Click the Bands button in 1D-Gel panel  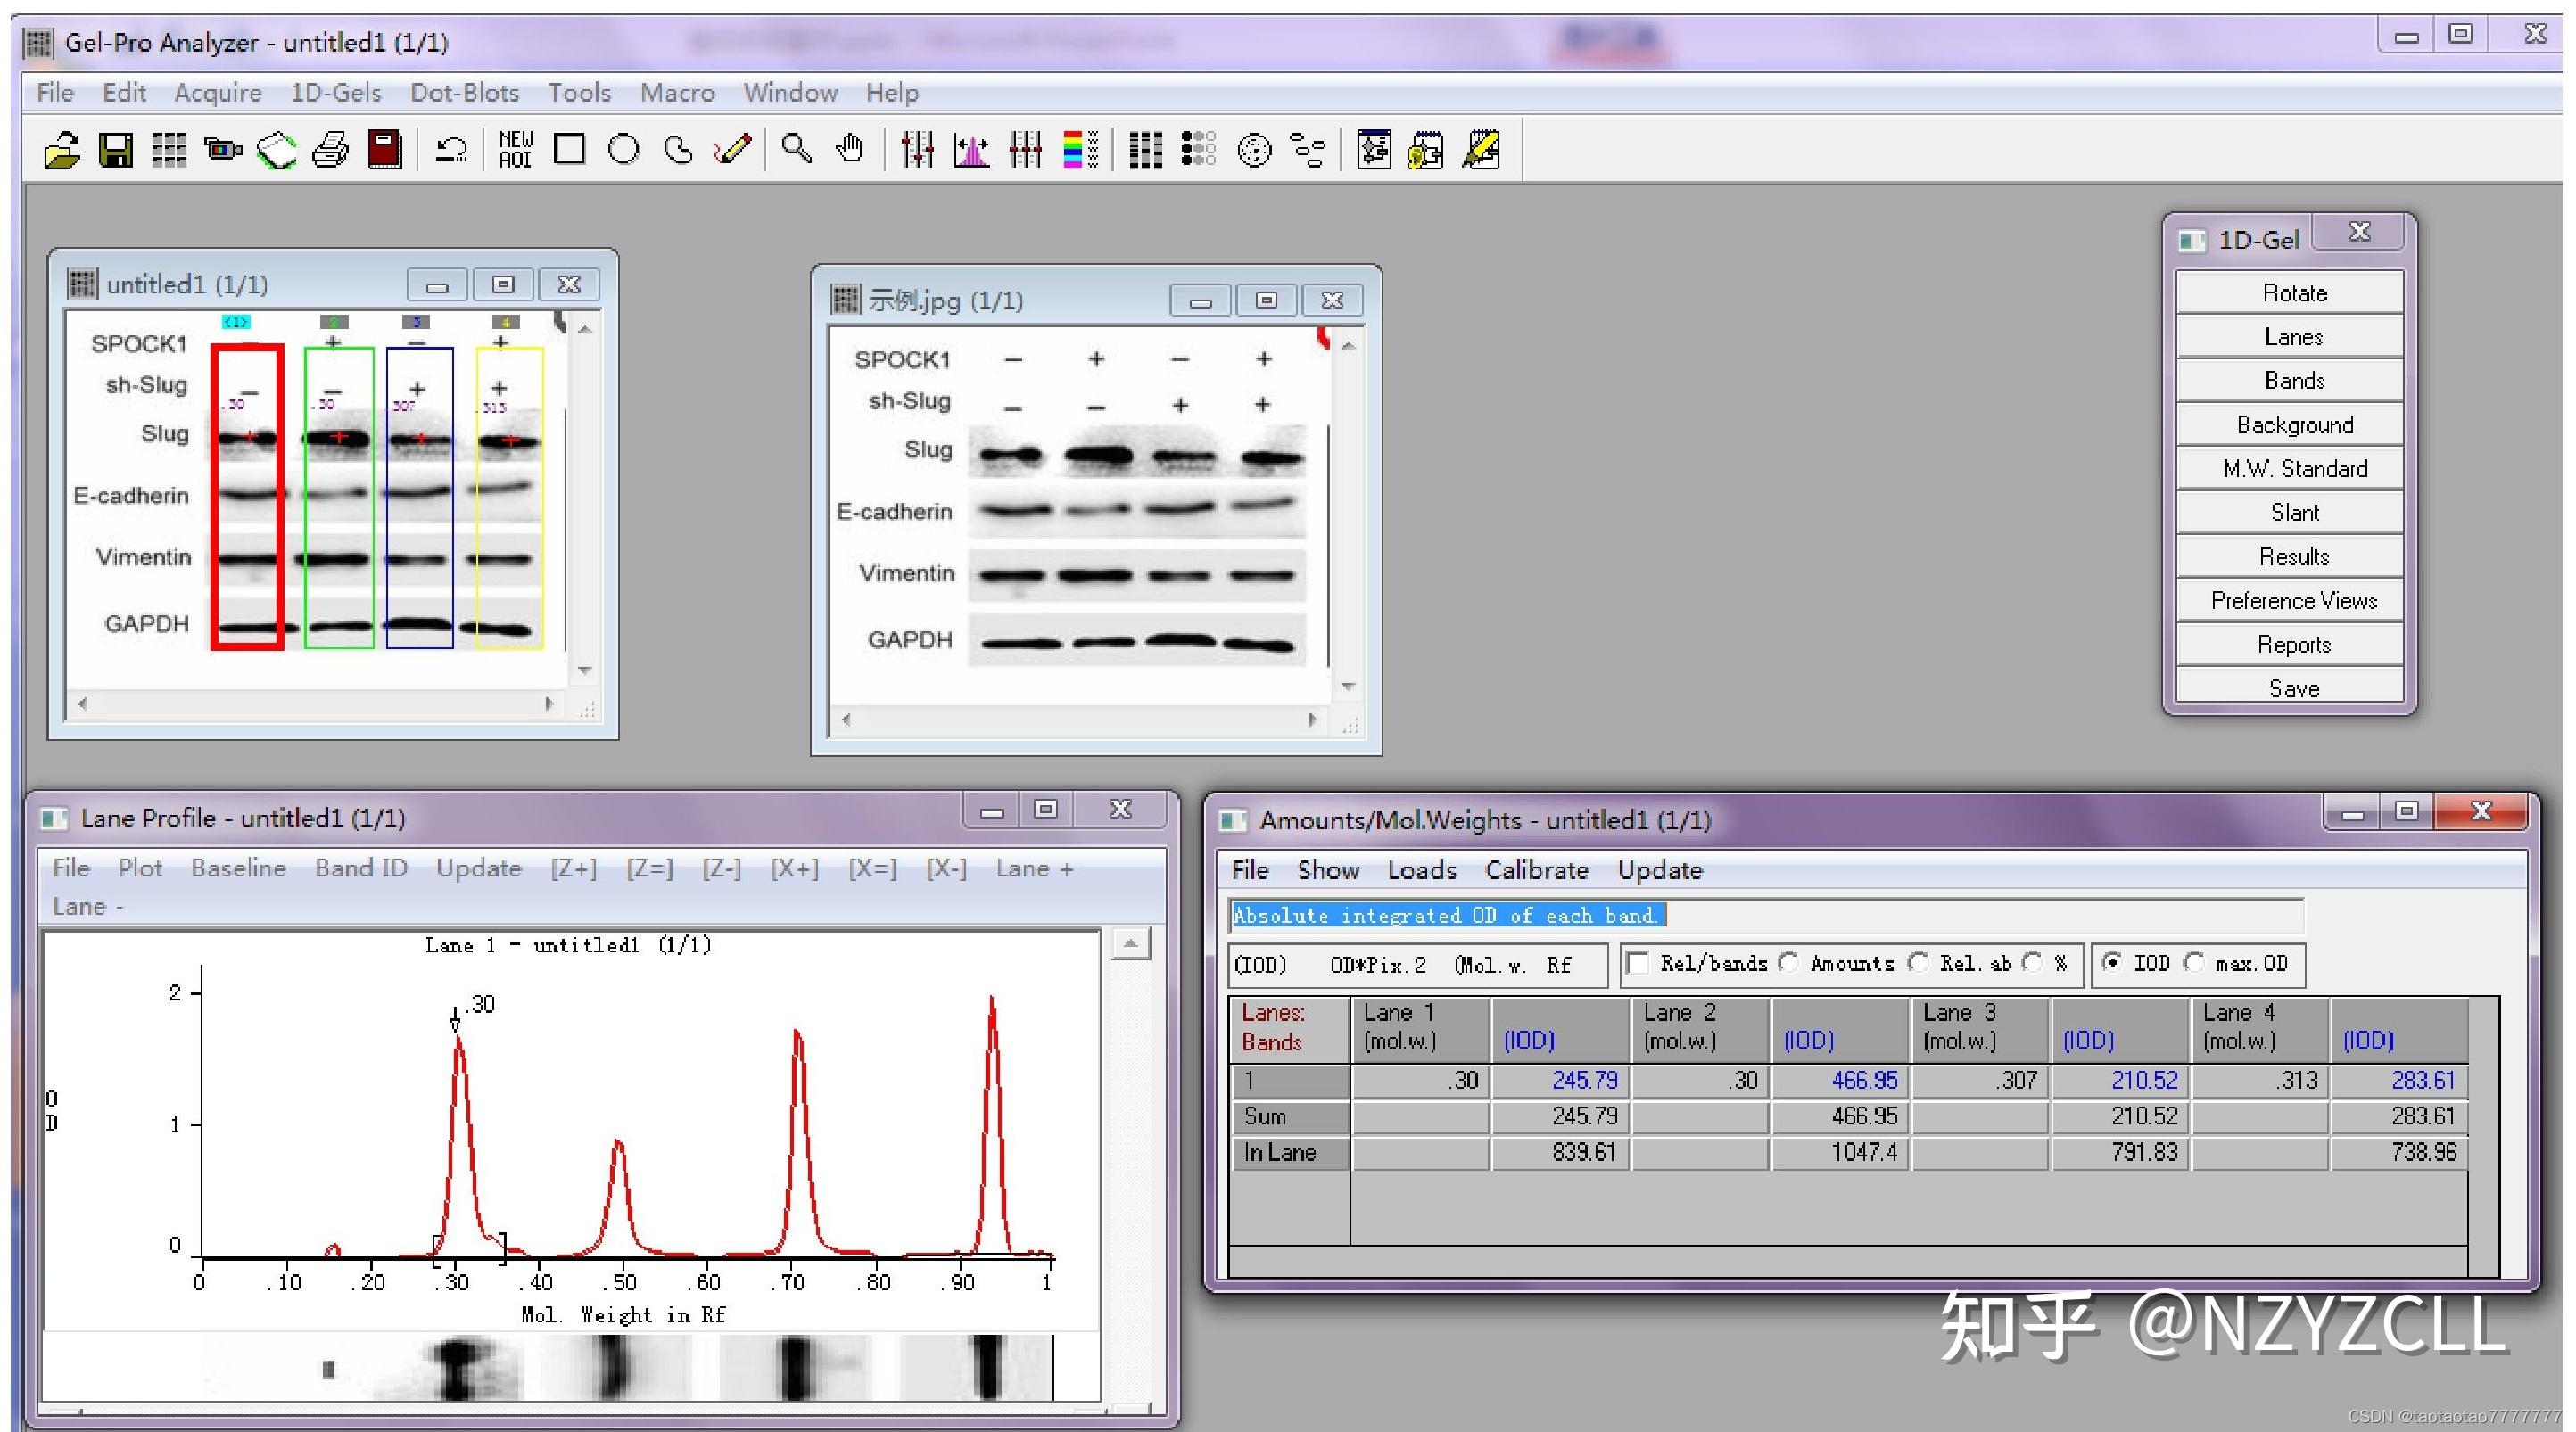pos(2293,381)
